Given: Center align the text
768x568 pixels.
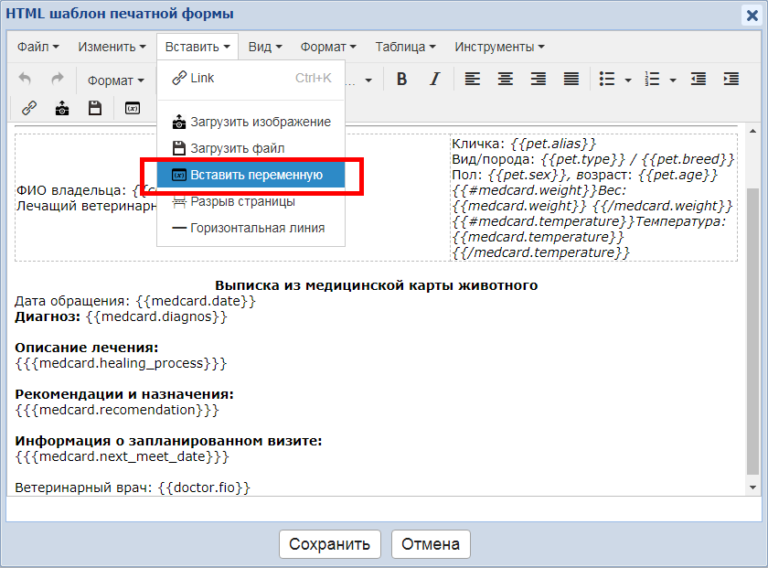Looking at the screenshot, I should 505,79.
